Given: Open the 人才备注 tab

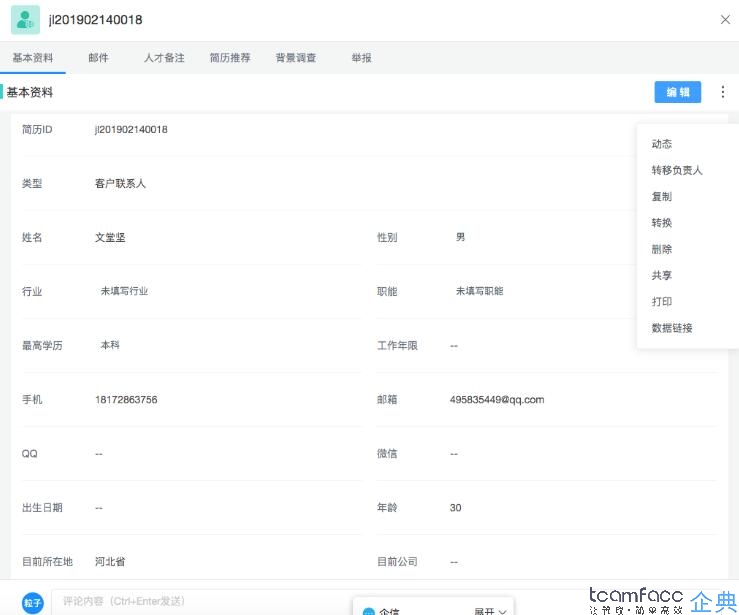Looking at the screenshot, I should point(164,58).
